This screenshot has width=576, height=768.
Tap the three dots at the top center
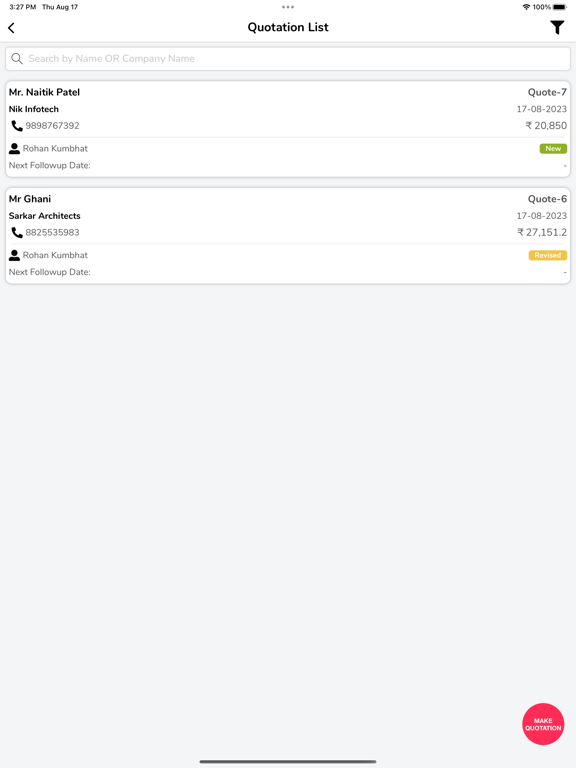pos(288,7)
